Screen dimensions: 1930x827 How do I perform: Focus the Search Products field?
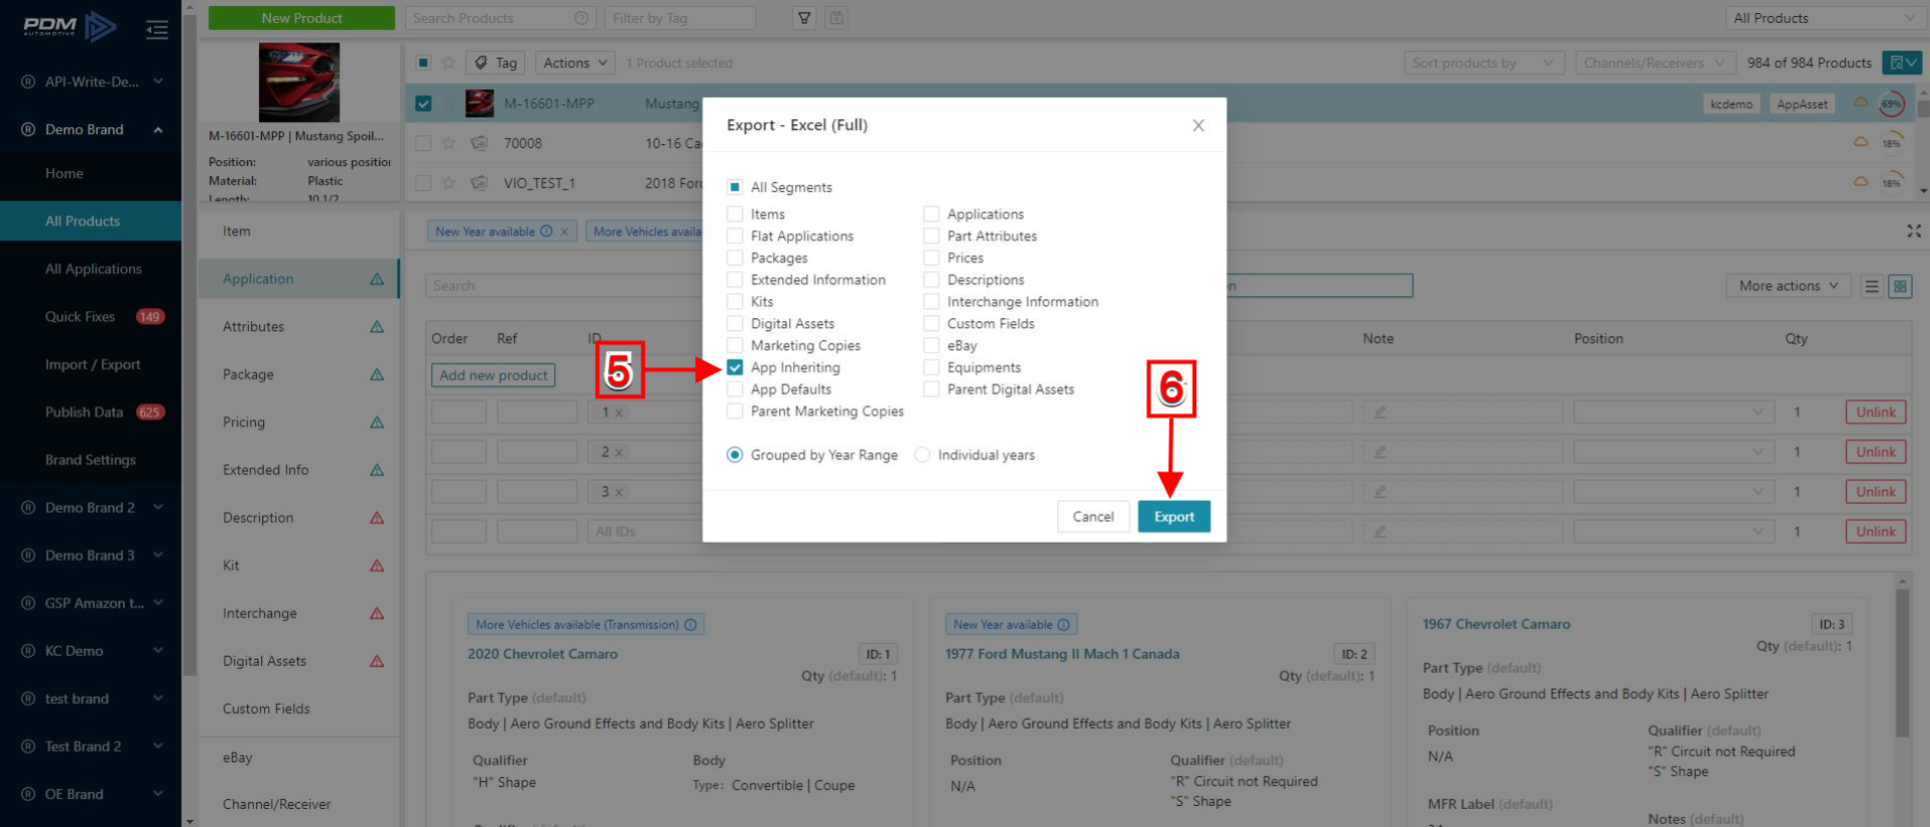pos(500,18)
